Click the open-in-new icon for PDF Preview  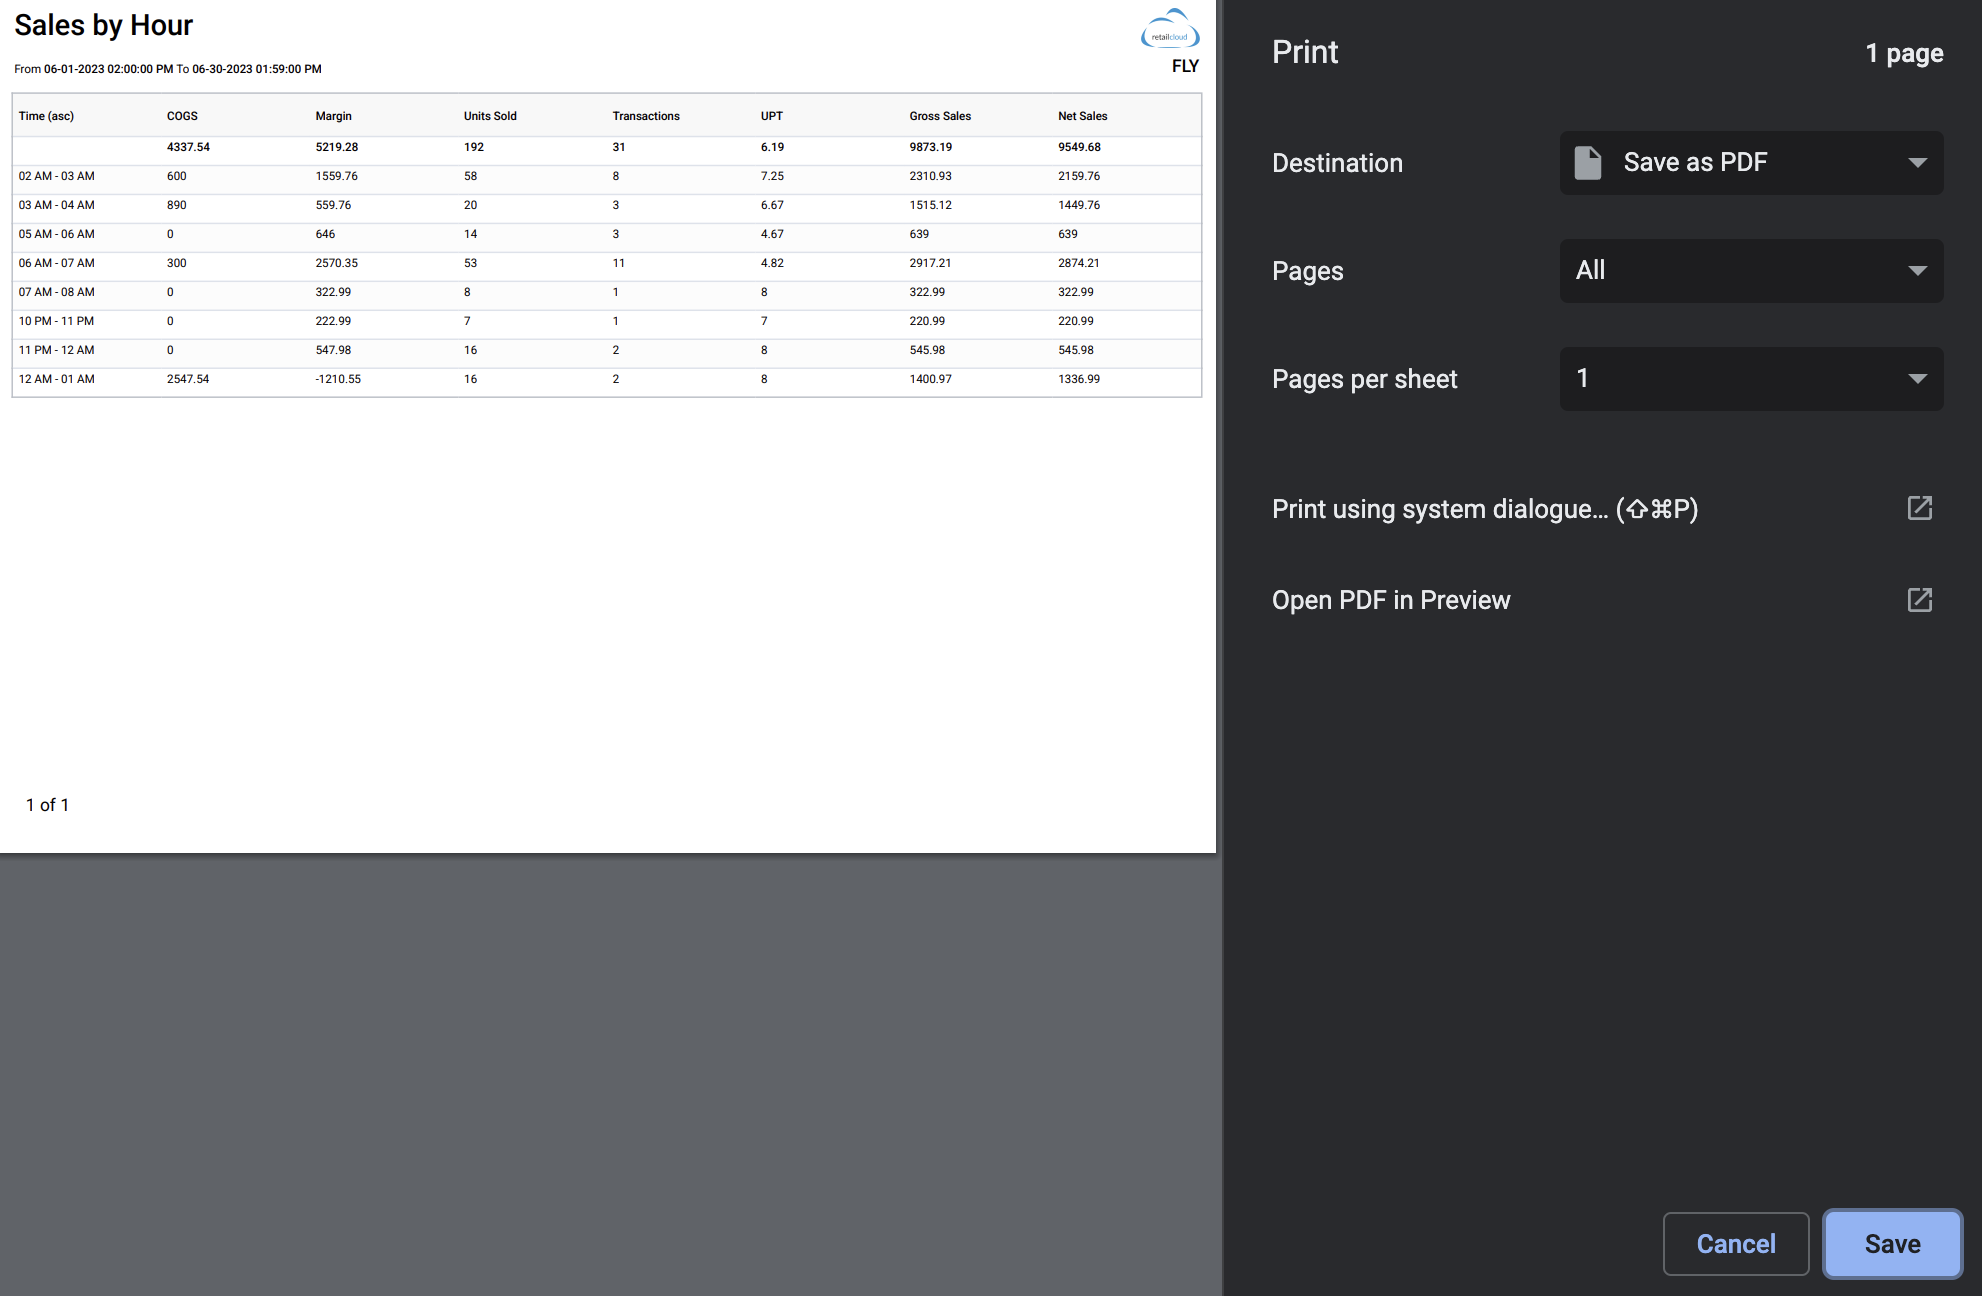pos(1920,600)
